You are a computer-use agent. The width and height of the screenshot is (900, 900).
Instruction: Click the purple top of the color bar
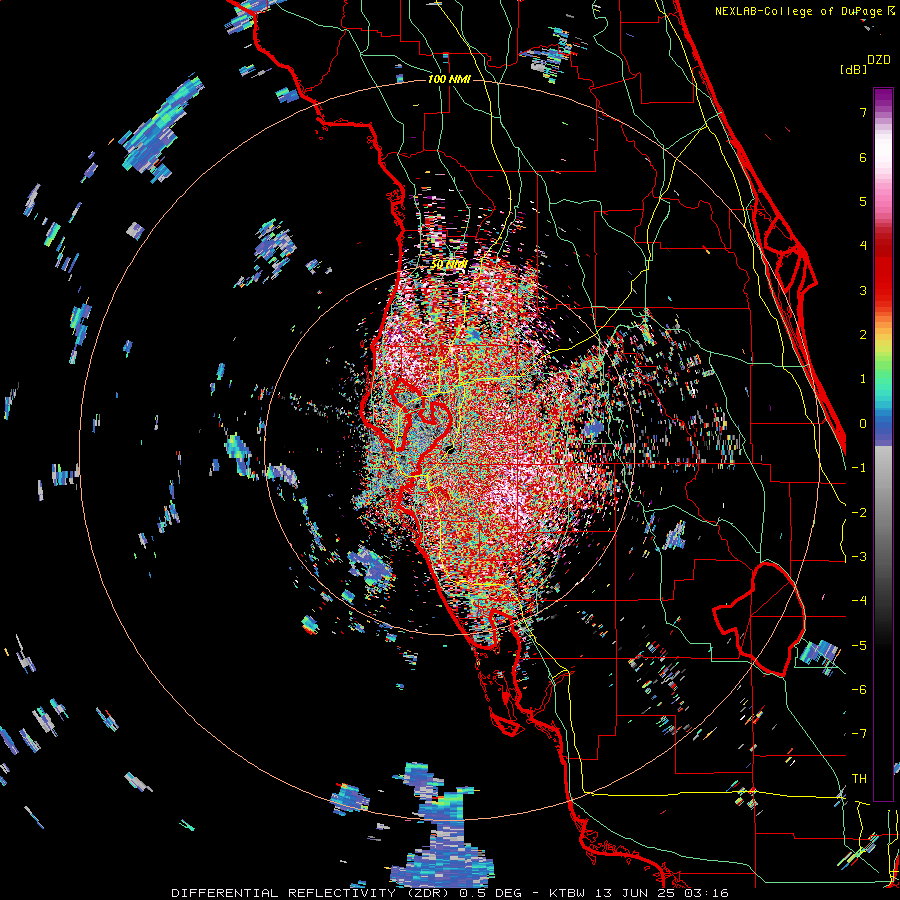(883, 98)
